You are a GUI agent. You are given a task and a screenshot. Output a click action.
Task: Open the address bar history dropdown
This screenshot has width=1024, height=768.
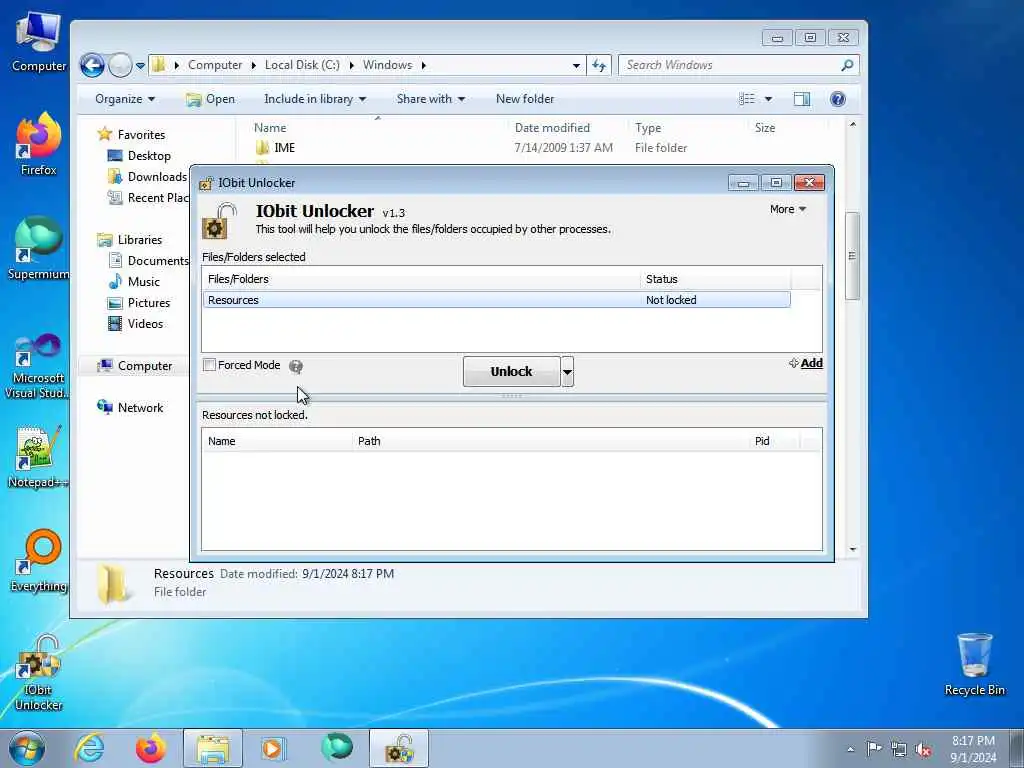(x=576, y=65)
